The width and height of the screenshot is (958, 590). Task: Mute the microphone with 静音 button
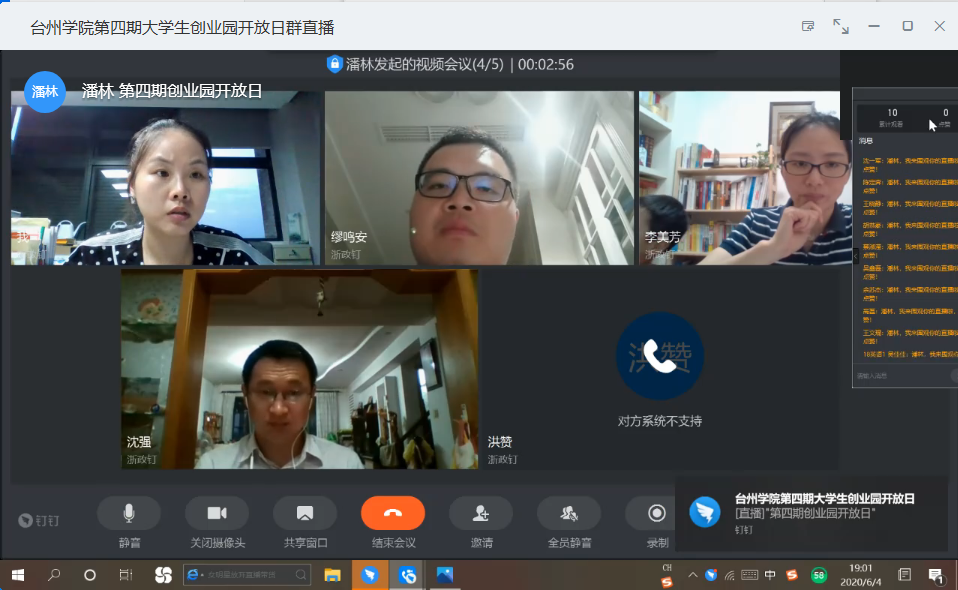(x=129, y=513)
